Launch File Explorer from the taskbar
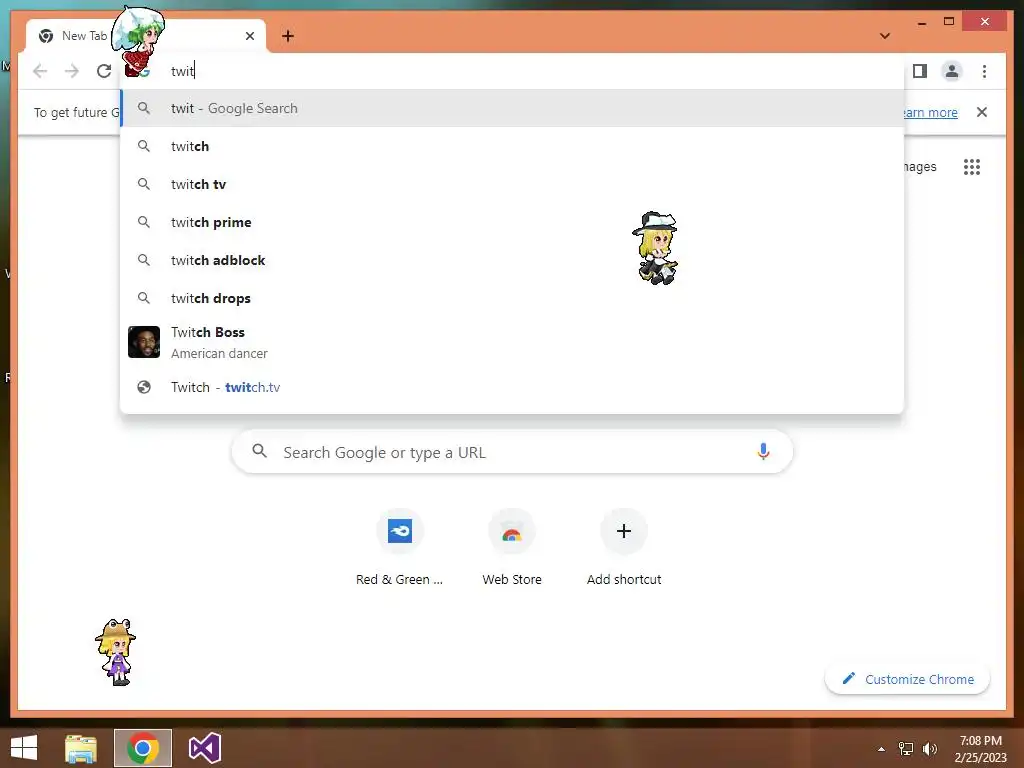This screenshot has width=1024, height=768. coord(81,748)
